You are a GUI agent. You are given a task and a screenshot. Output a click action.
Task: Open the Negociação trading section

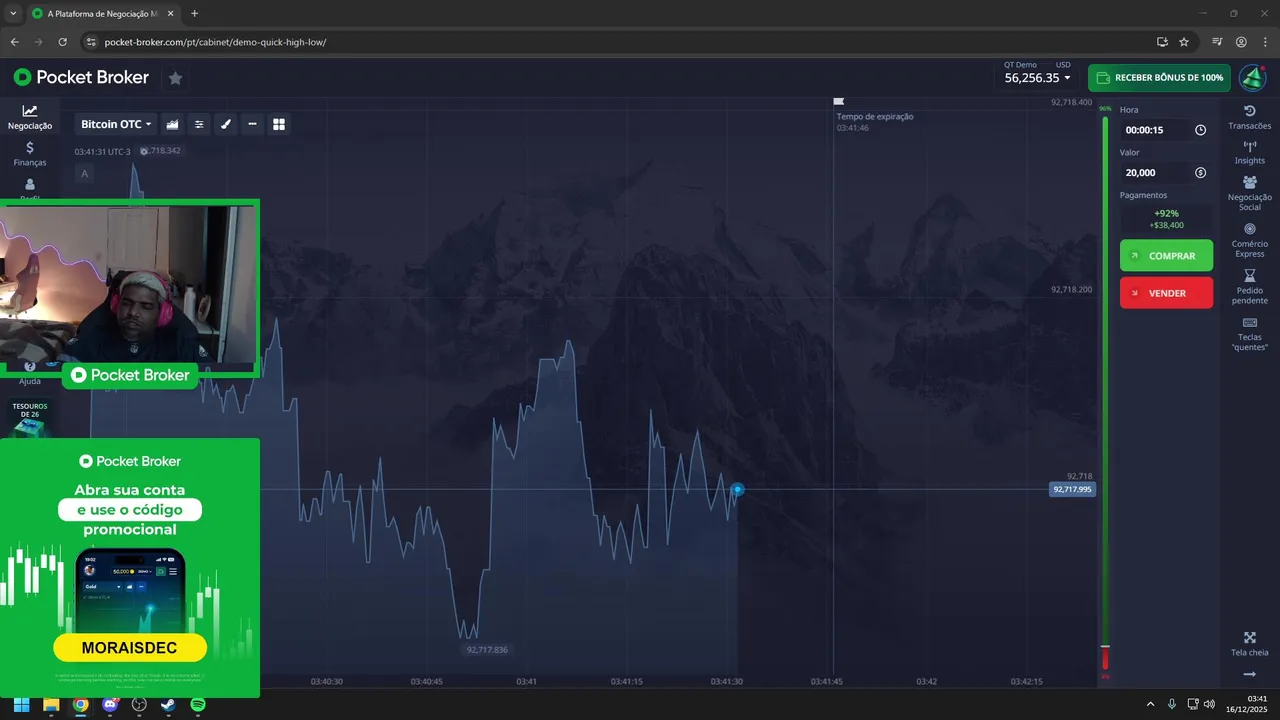[30, 117]
